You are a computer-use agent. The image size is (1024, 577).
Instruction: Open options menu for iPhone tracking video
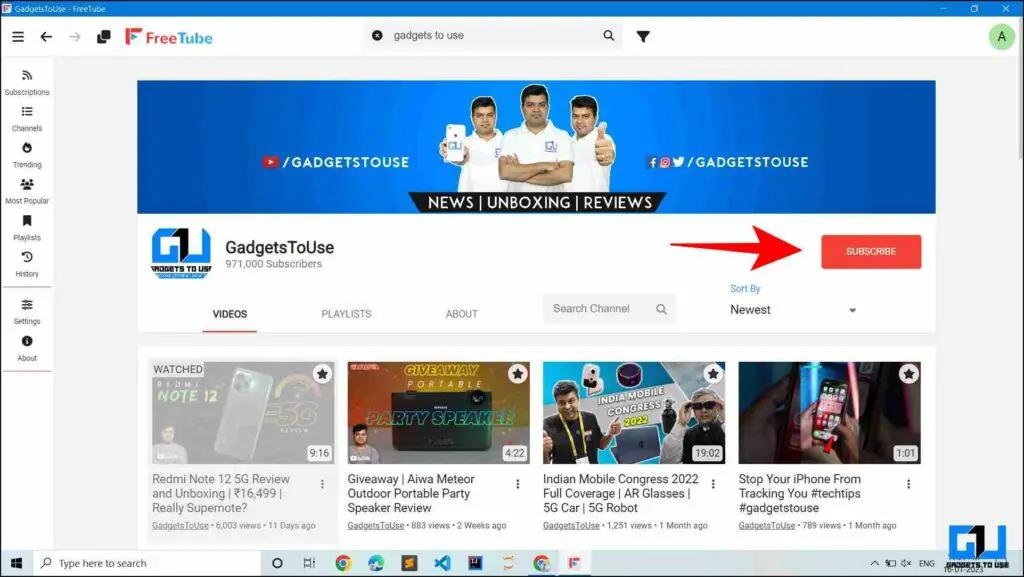(908, 484)
